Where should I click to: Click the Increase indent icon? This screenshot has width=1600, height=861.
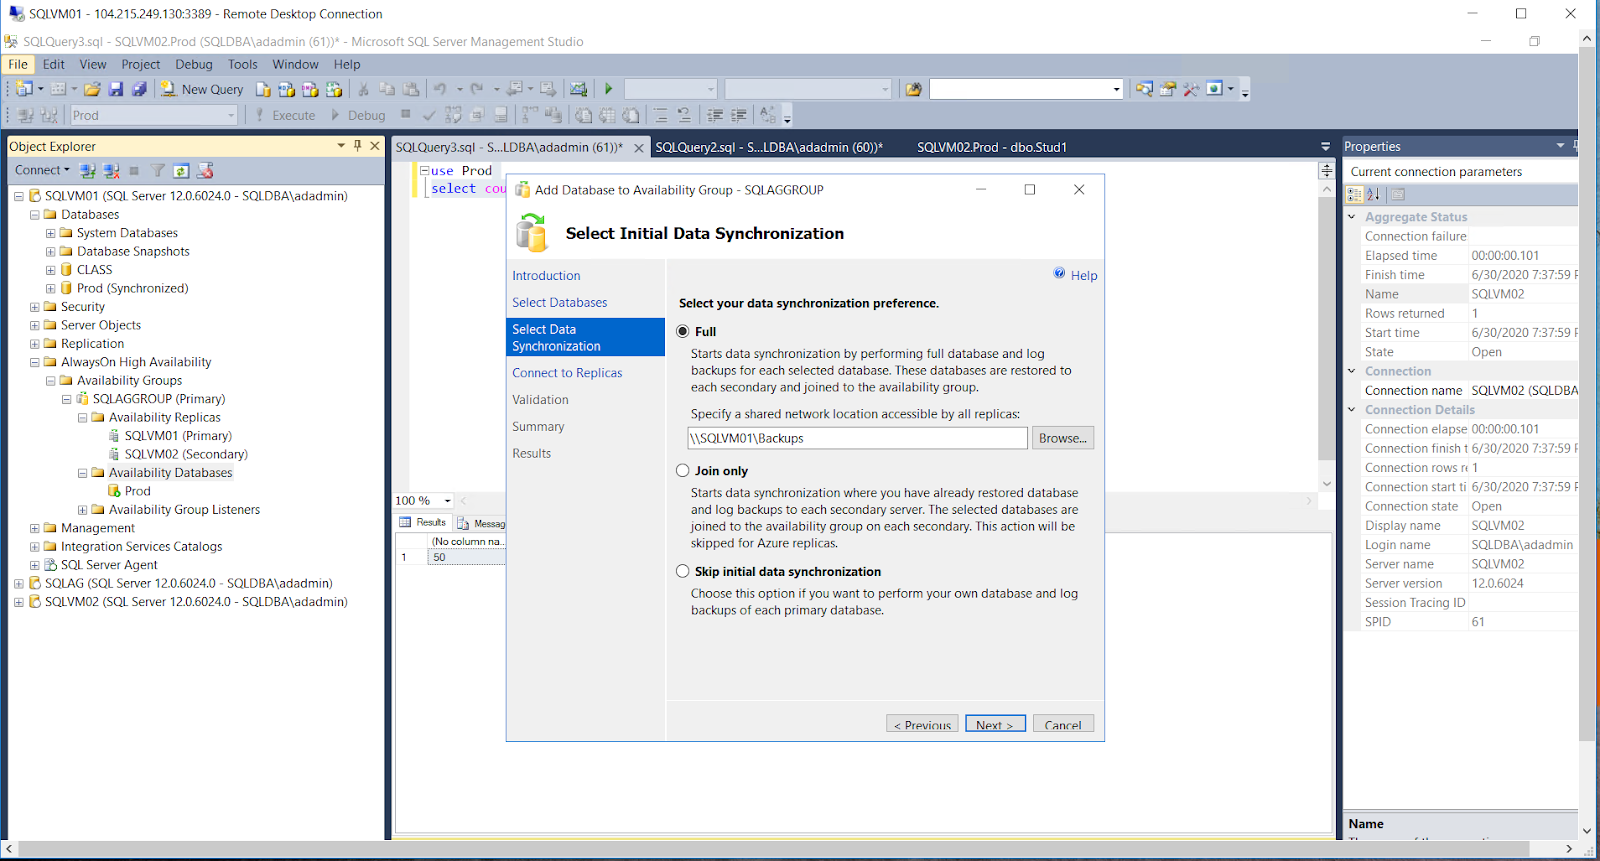click(739, 115)
